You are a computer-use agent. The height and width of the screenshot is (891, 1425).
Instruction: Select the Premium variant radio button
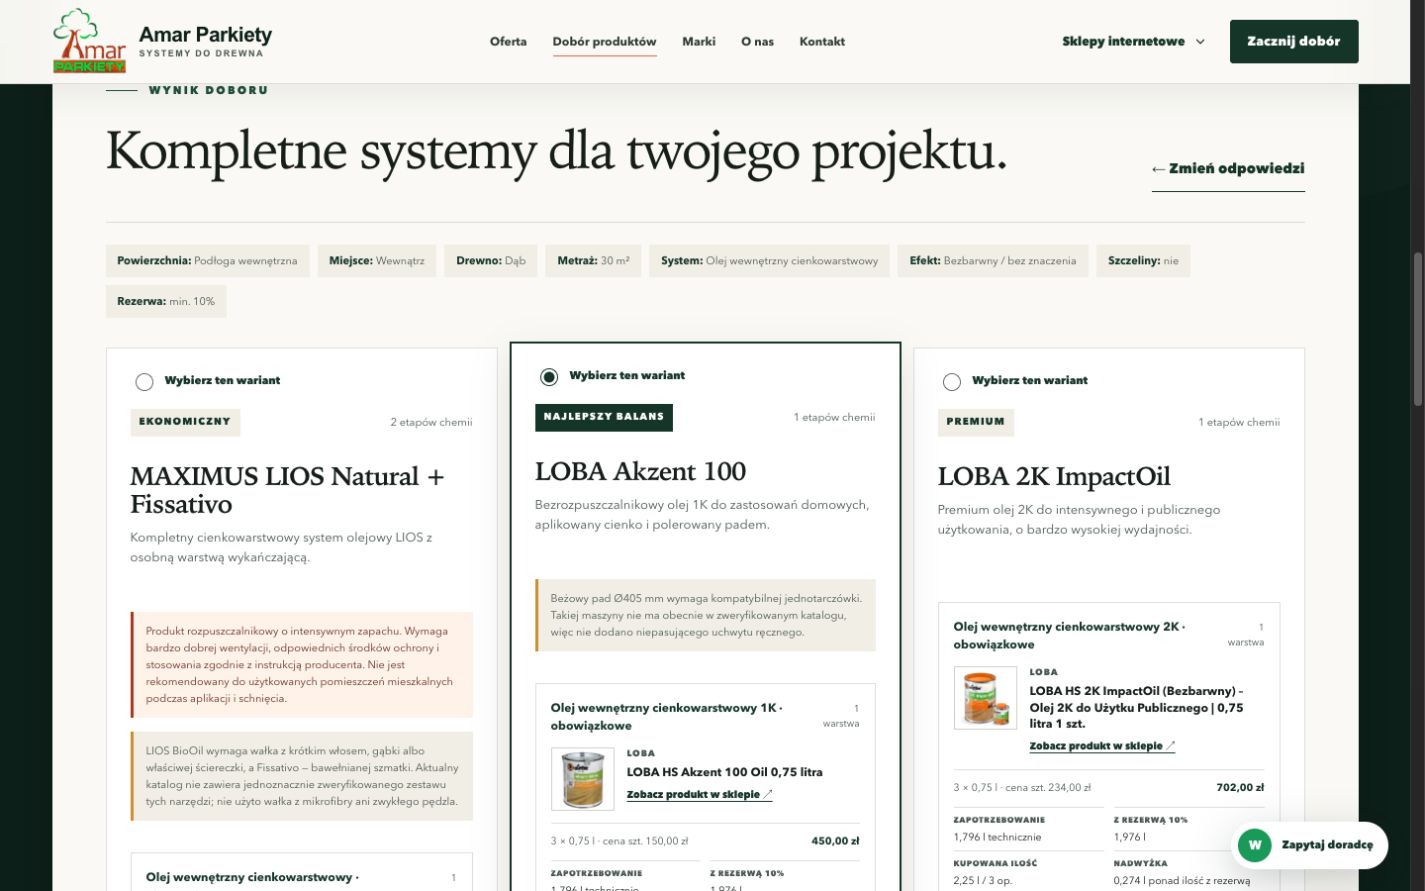(x=952, y=381)
